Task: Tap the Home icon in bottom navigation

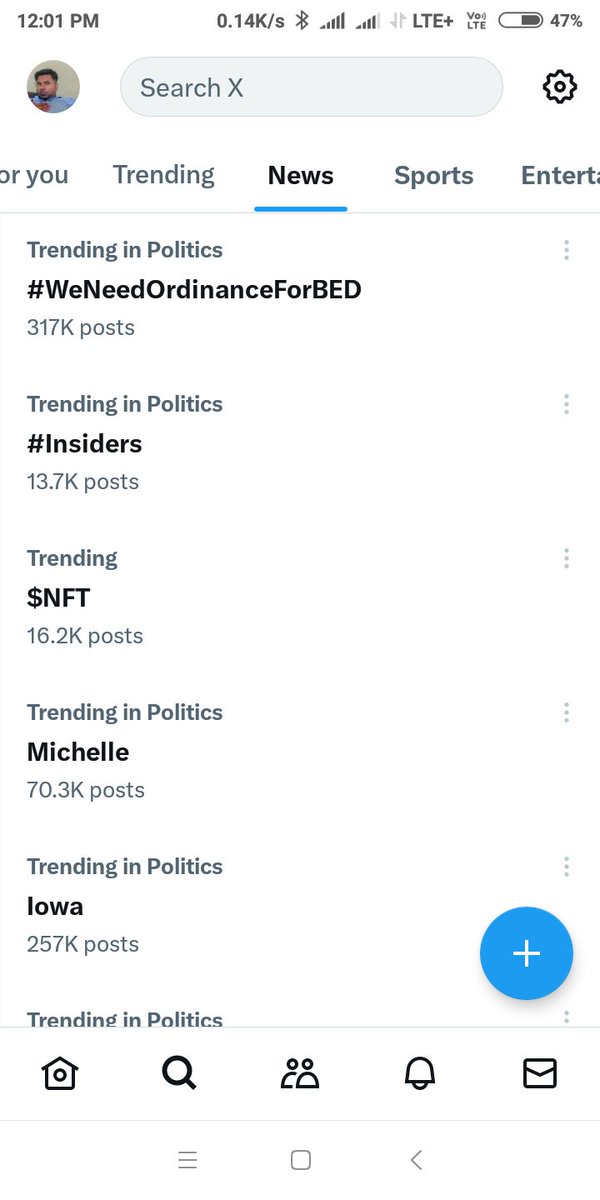Action: point(60,1073)
